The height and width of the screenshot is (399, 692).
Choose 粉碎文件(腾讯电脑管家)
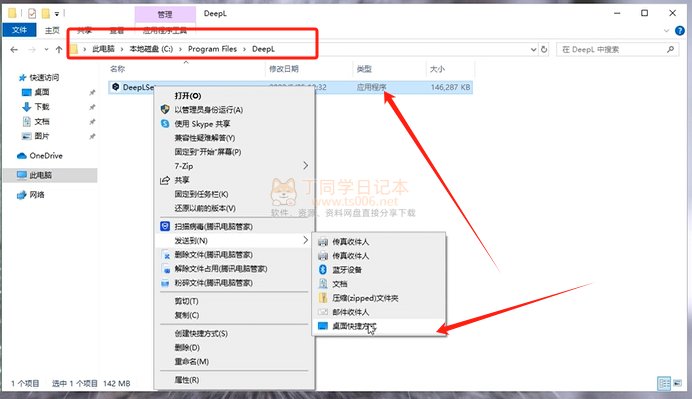coord(234,283)
